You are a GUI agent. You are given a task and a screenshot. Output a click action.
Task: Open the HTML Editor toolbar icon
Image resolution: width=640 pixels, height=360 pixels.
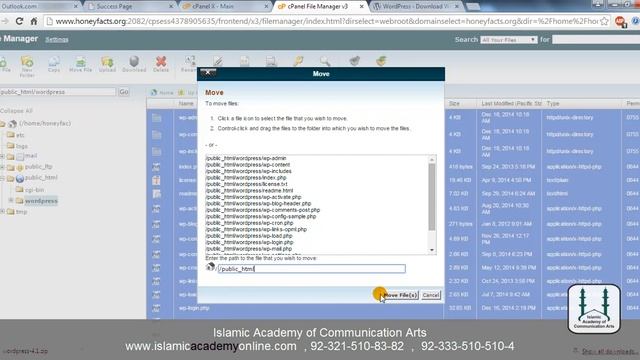click(x=271, y=61)
